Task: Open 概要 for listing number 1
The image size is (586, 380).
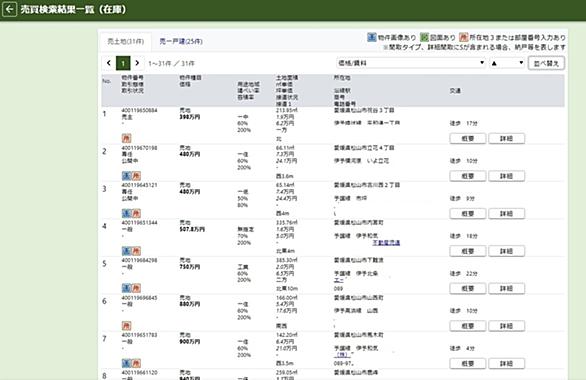Action: (468, 138)
